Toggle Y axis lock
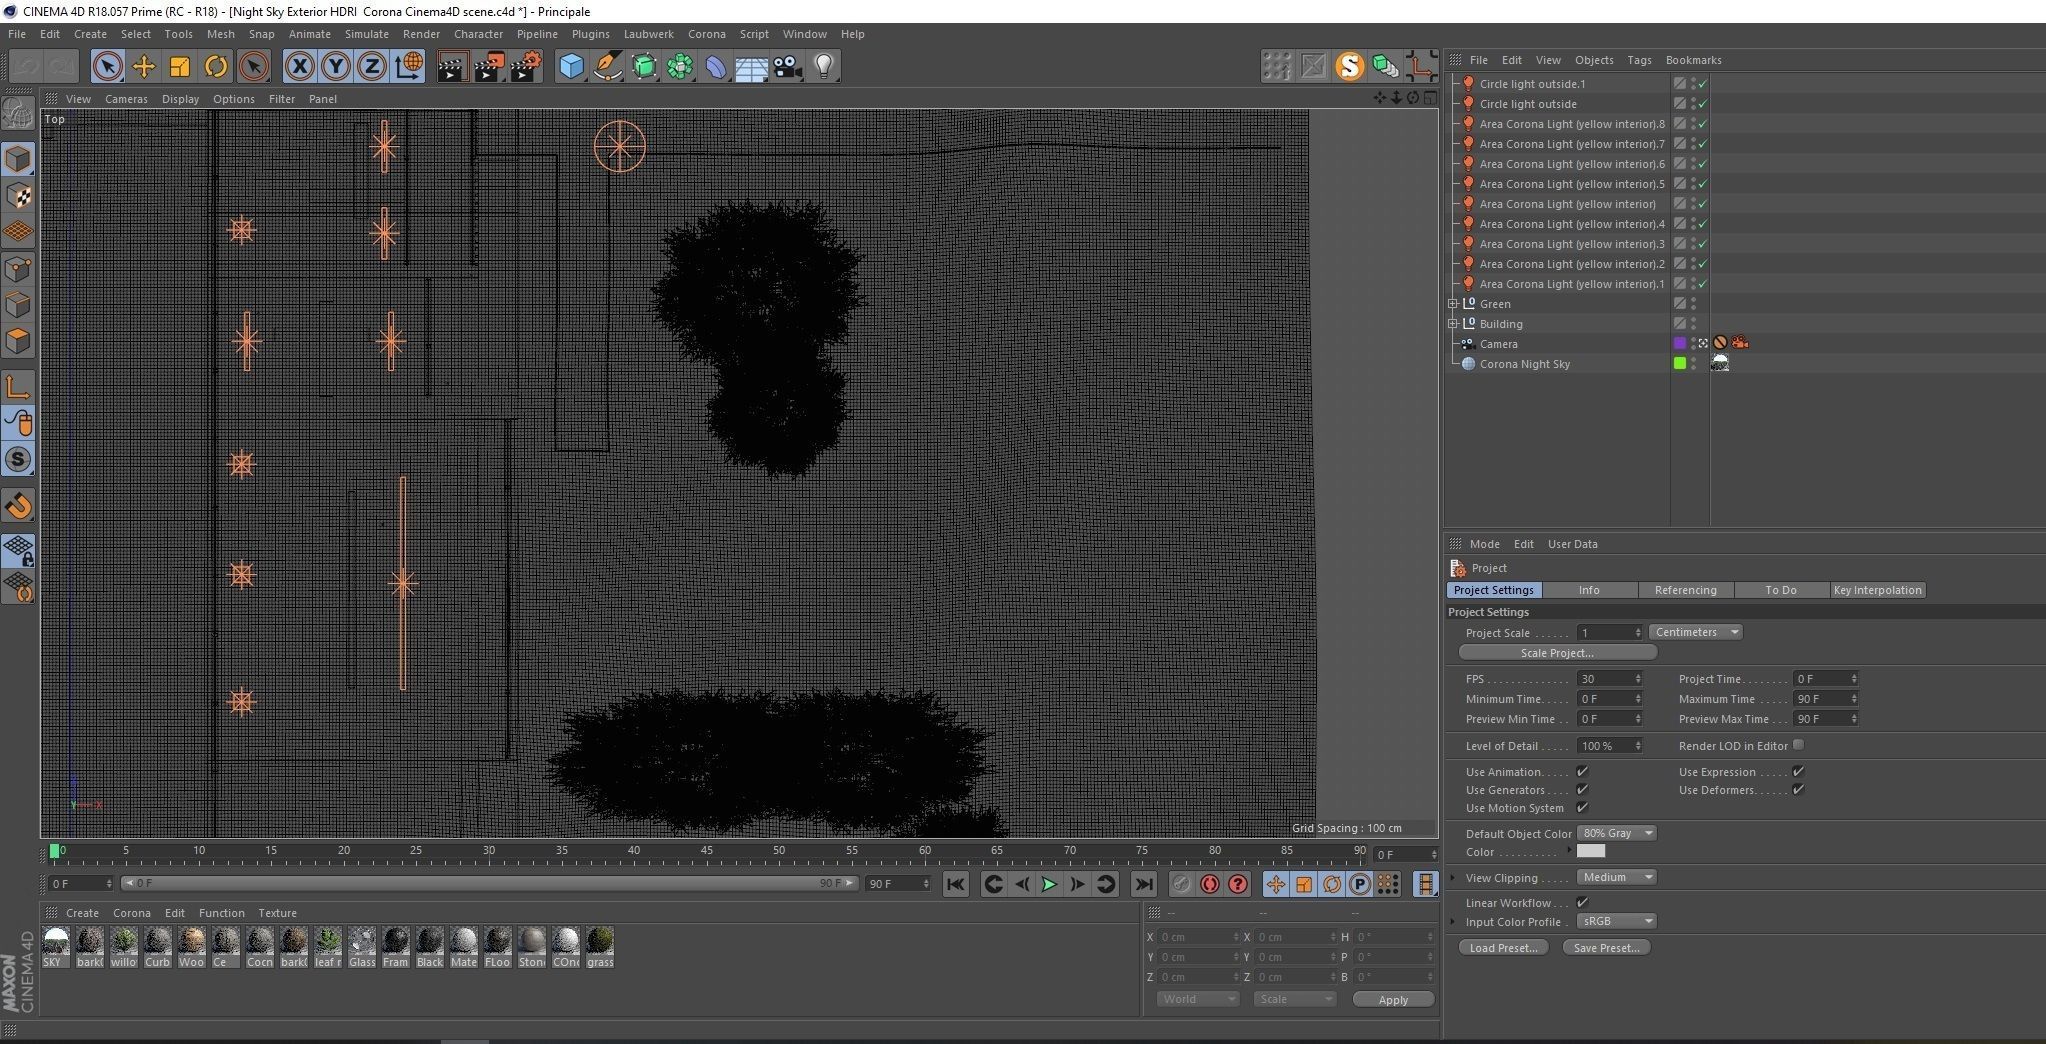 [336, 67]
